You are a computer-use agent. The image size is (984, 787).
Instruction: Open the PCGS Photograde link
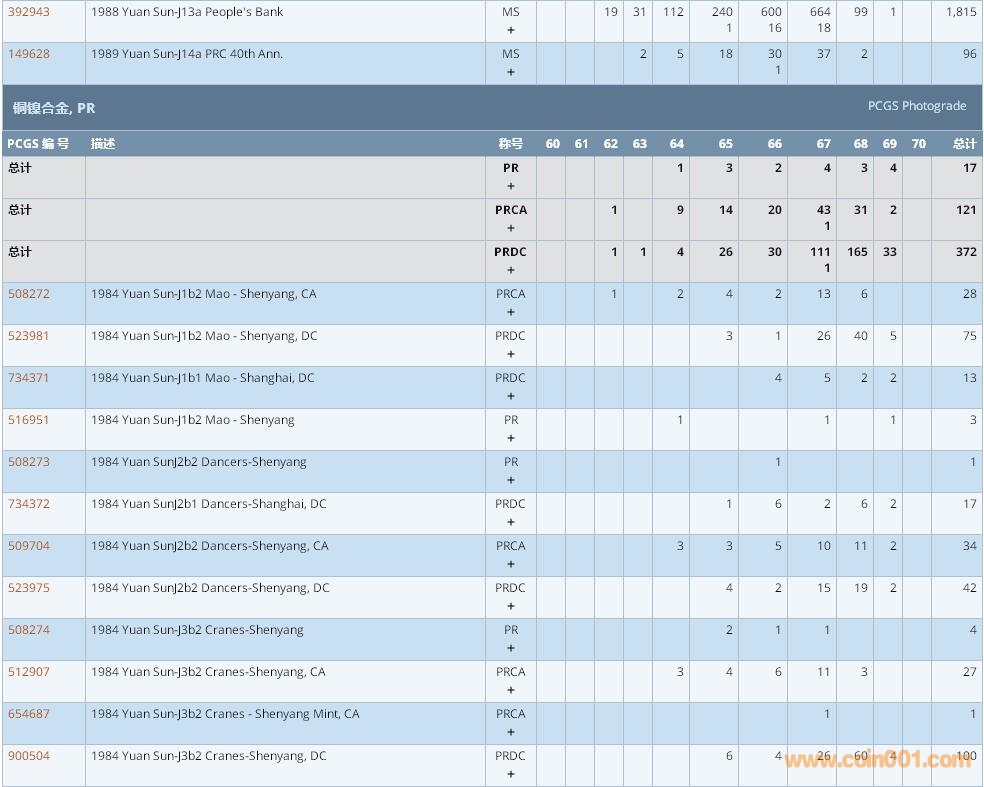click(916, 106)
